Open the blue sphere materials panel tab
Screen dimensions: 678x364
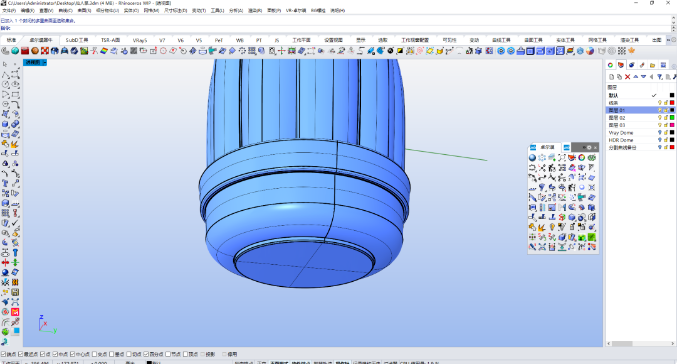[631, 65]
